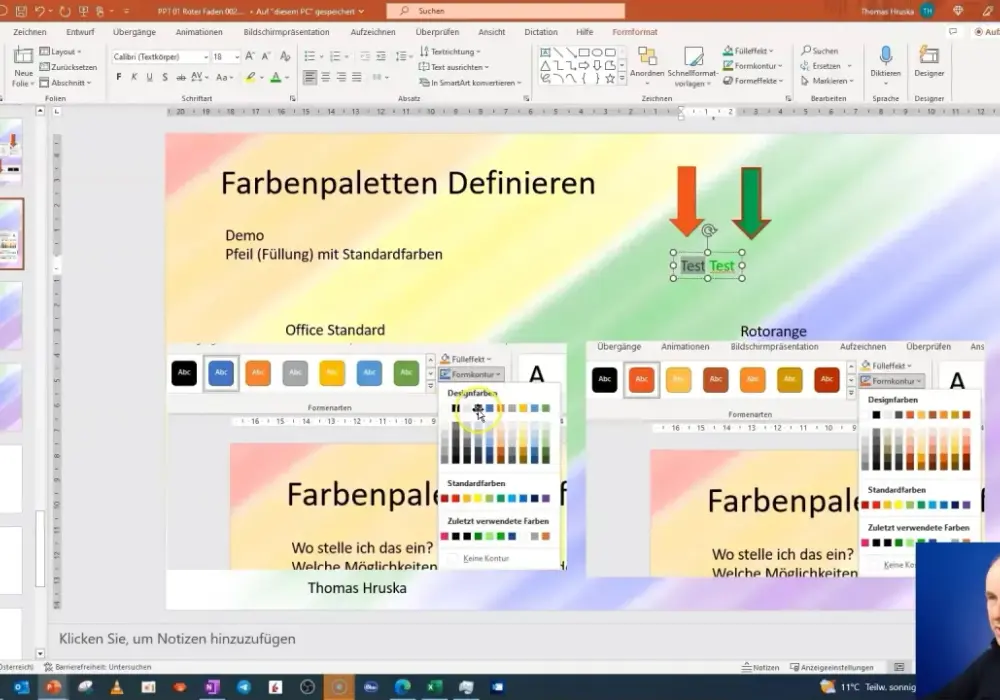Switch to the Ansicht tab
1000x700 pixels.
492,32
